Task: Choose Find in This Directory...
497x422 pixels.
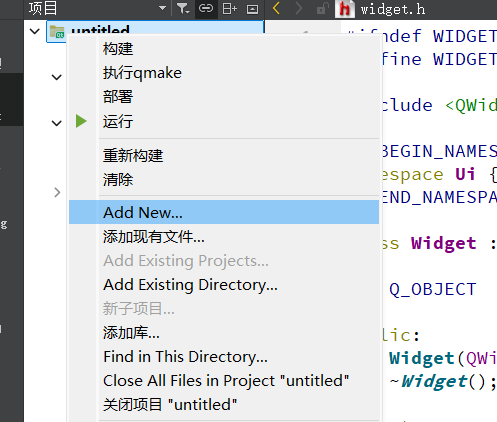Action: click(224, 357)
